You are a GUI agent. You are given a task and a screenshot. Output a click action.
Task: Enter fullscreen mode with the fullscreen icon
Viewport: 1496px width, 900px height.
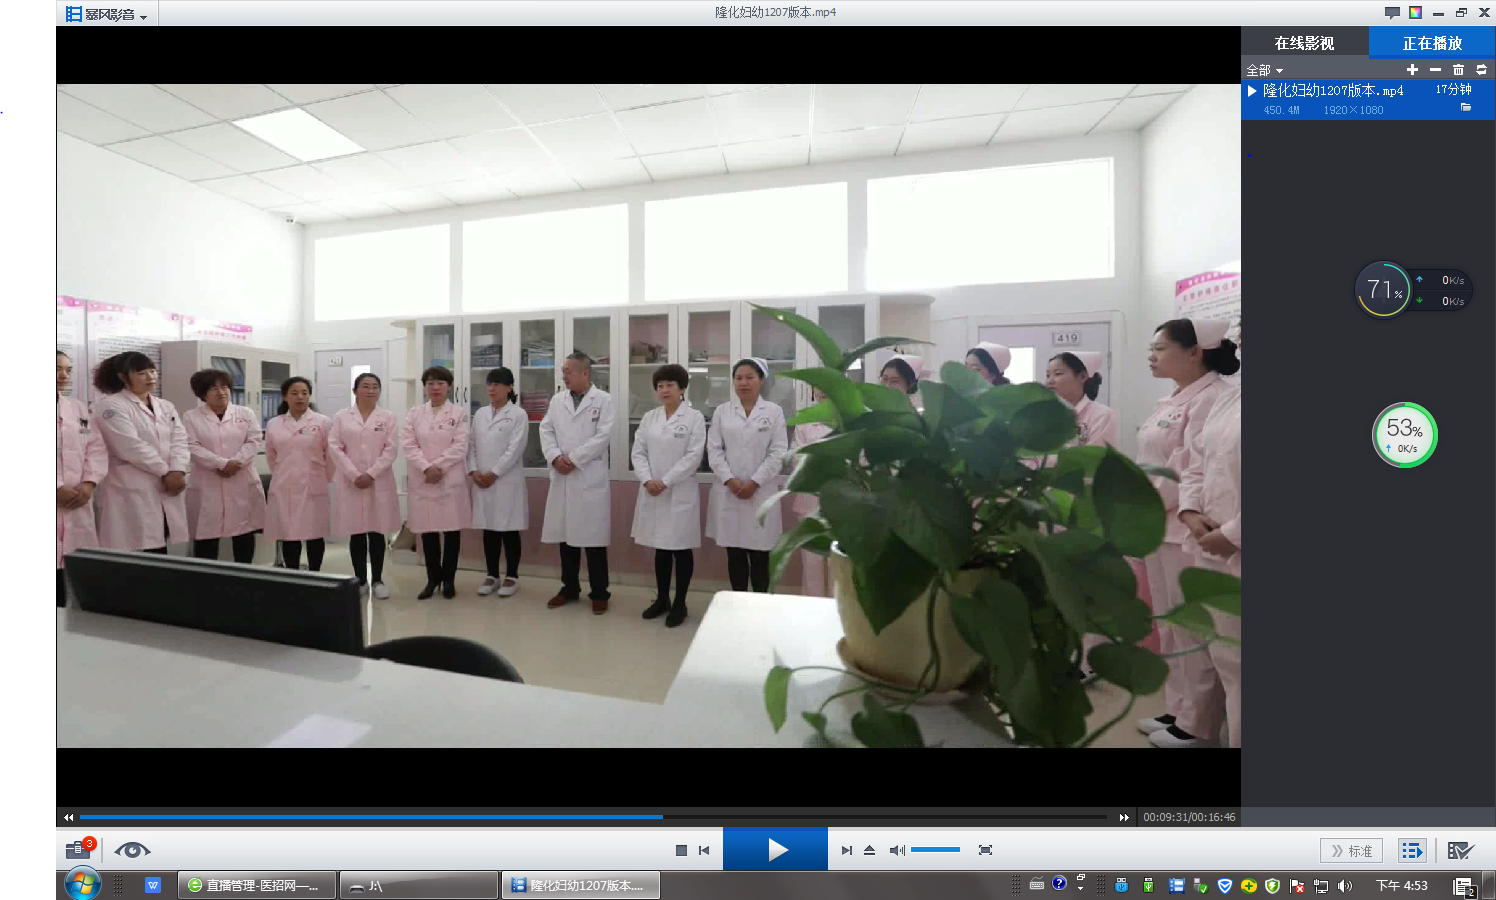[985, 850]
